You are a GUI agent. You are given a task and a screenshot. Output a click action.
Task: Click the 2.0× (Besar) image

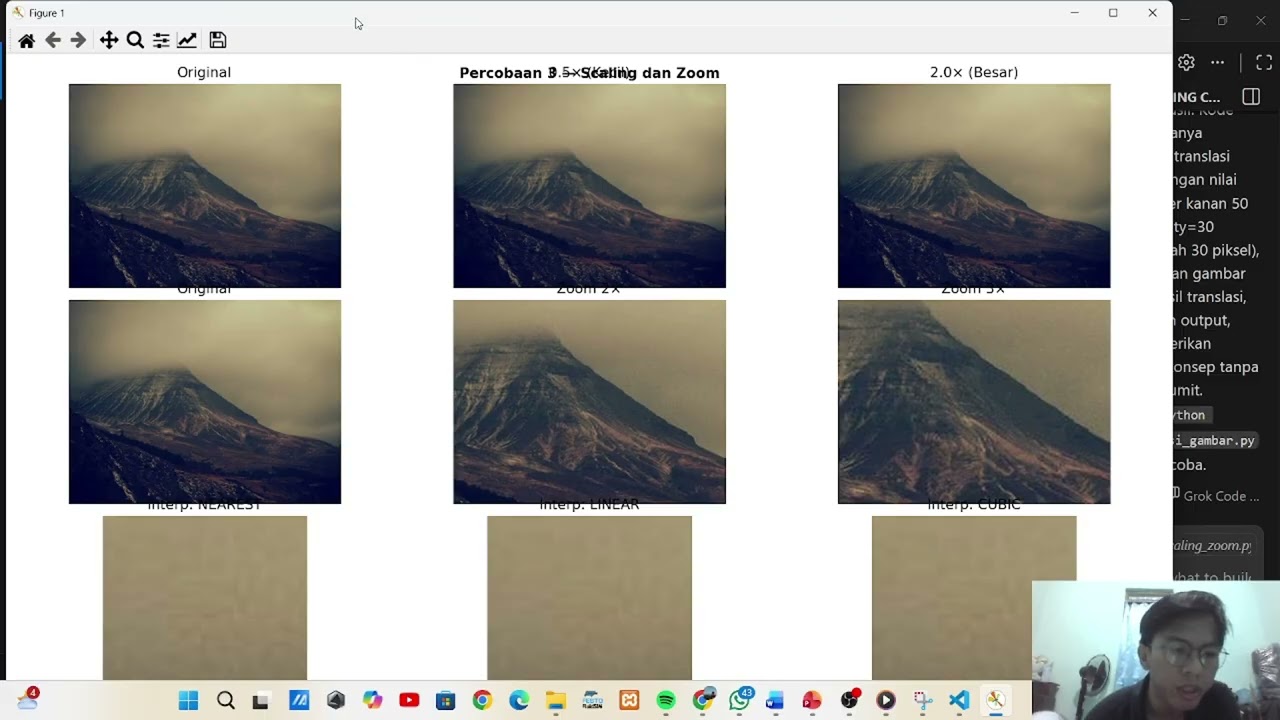(974, 186)
